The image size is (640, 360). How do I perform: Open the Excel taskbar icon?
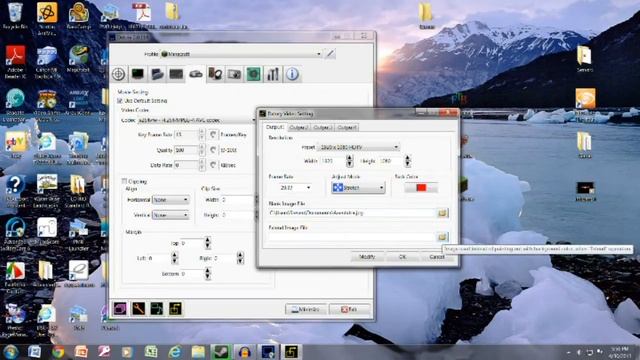(x=151, y=351)
